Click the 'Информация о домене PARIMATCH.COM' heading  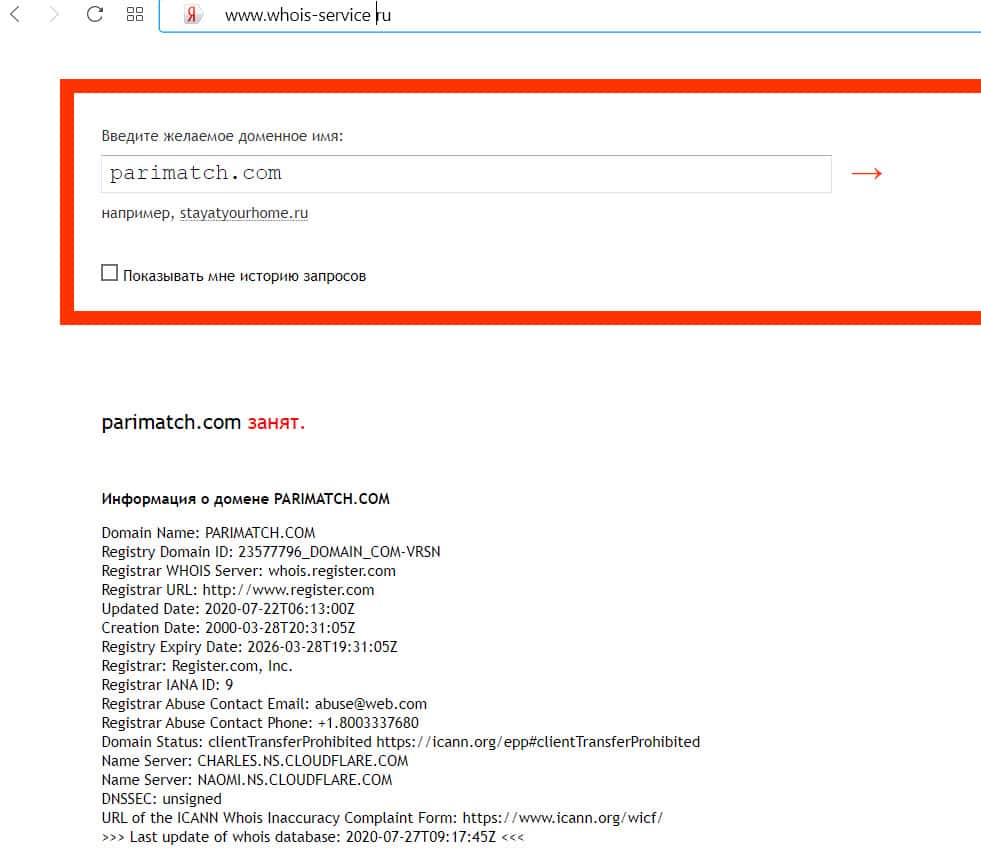(245, 499)
